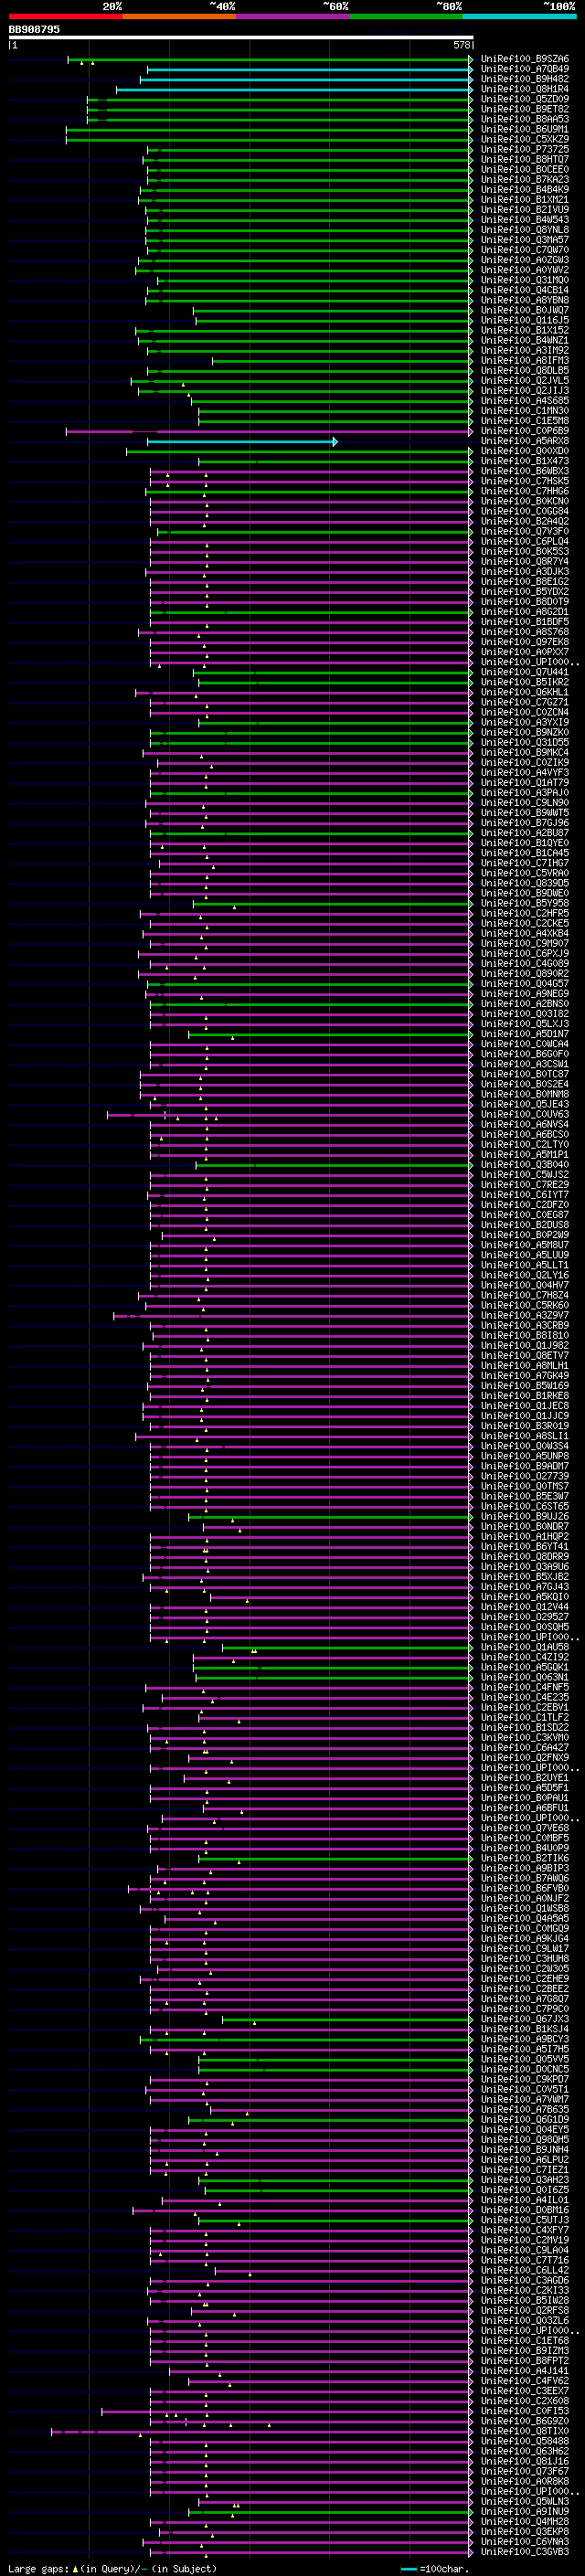
Task: Select the UniRef100_Q3AH23 entry
Action: (x=525, y=2181)
